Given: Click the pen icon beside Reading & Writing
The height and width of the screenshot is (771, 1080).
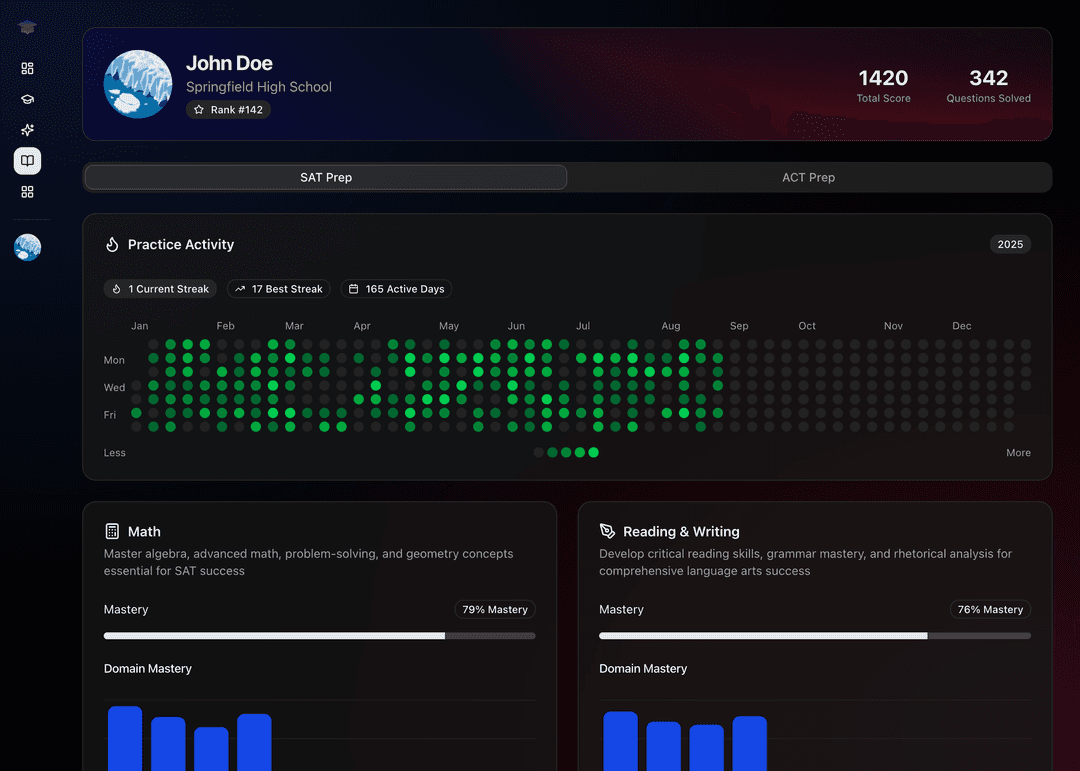Looking at the screenshot, I should pyautogui.click(x=607, y=532).
